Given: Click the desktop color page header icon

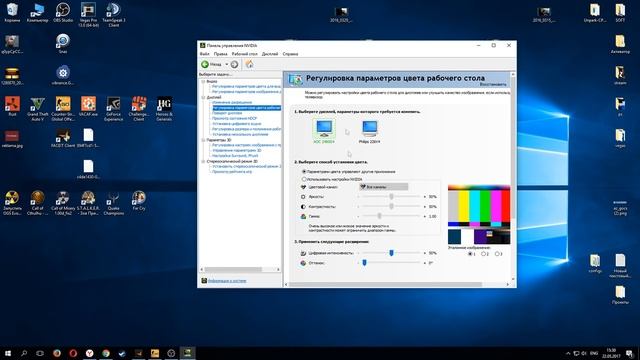Looking at the screenshot, I should [x=295, y=80].
